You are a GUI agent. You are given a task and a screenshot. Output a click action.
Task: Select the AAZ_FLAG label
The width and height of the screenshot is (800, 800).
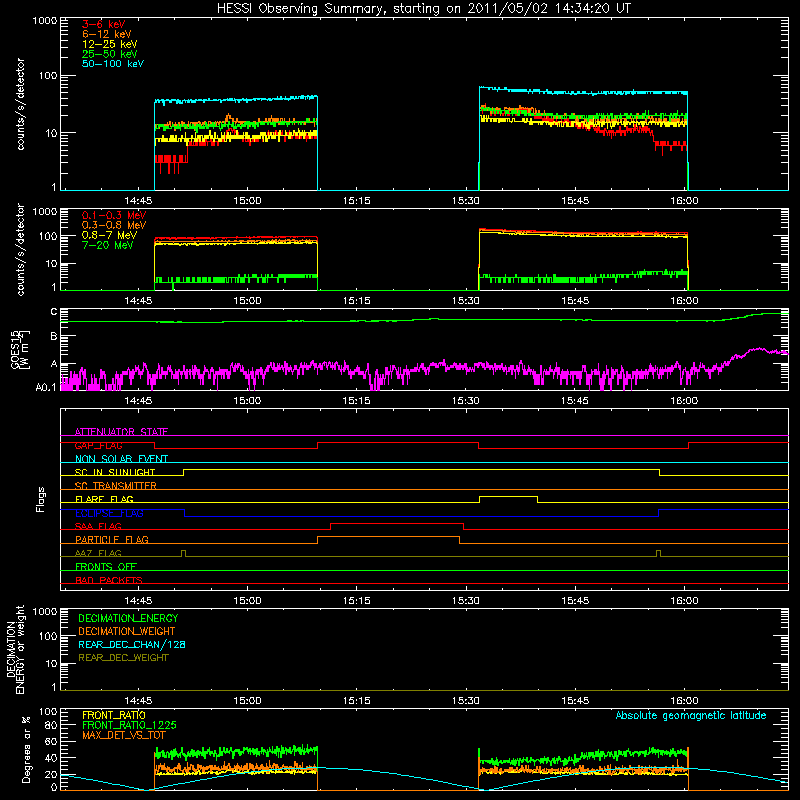(x=98, y=553)
